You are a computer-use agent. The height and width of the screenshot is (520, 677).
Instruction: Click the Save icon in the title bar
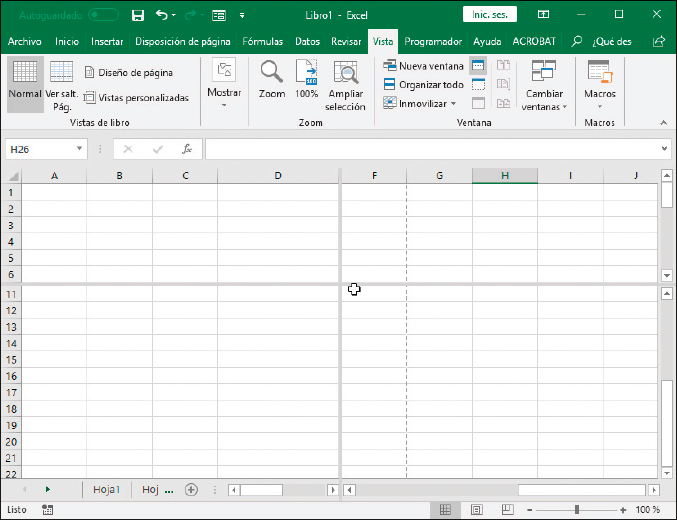point(138,15)
